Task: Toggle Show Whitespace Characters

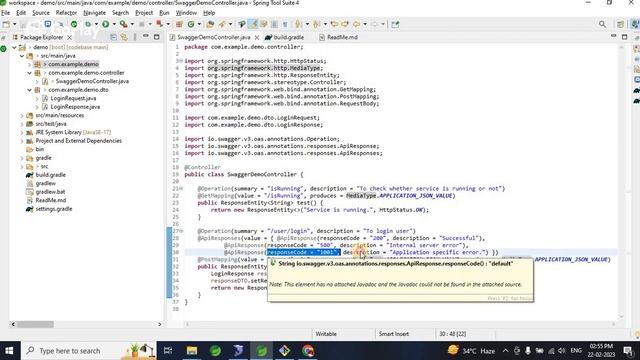Action: pyautogui.click(x=285, y=24)
